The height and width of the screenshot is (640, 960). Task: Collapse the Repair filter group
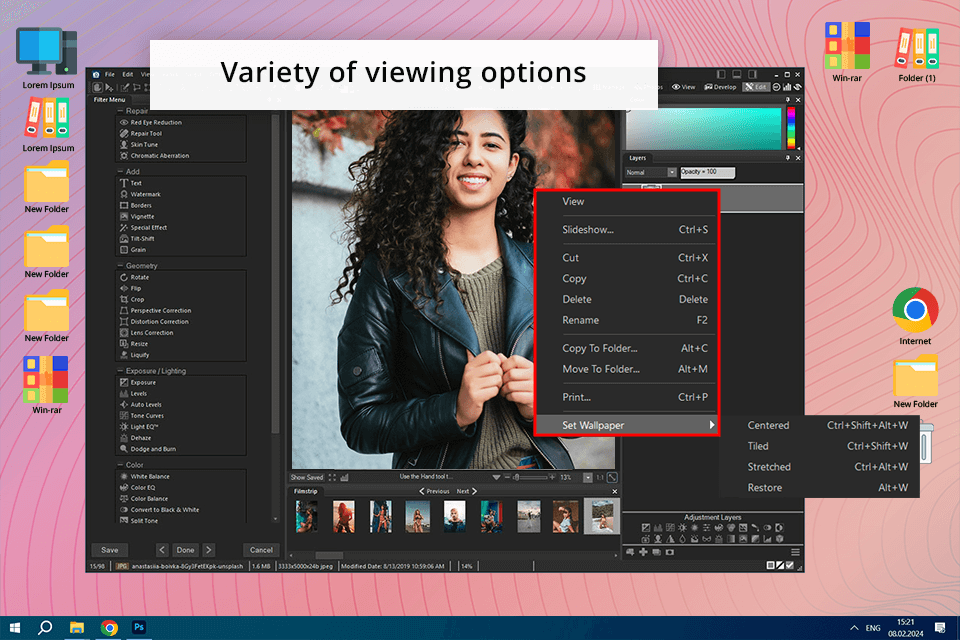click(120, 111)
